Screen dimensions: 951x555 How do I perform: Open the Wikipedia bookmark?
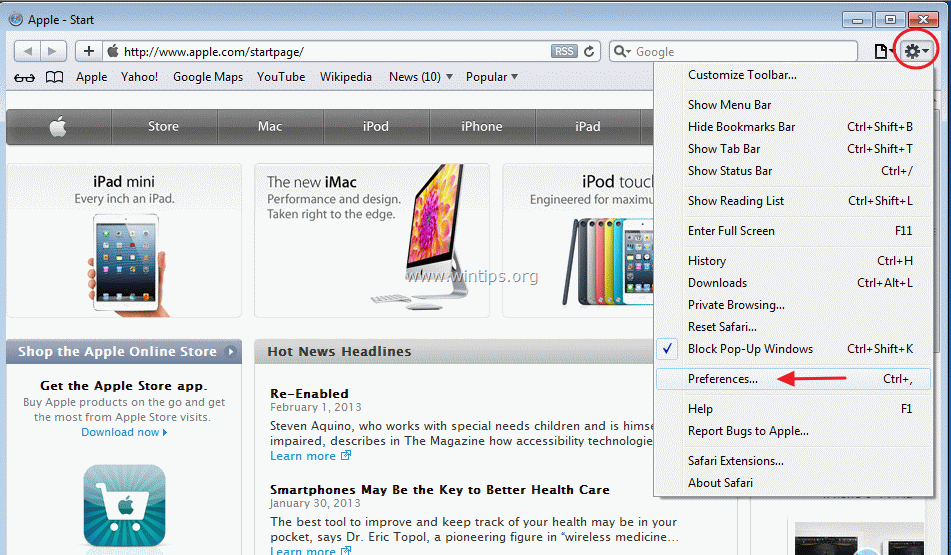click(346, 77)
